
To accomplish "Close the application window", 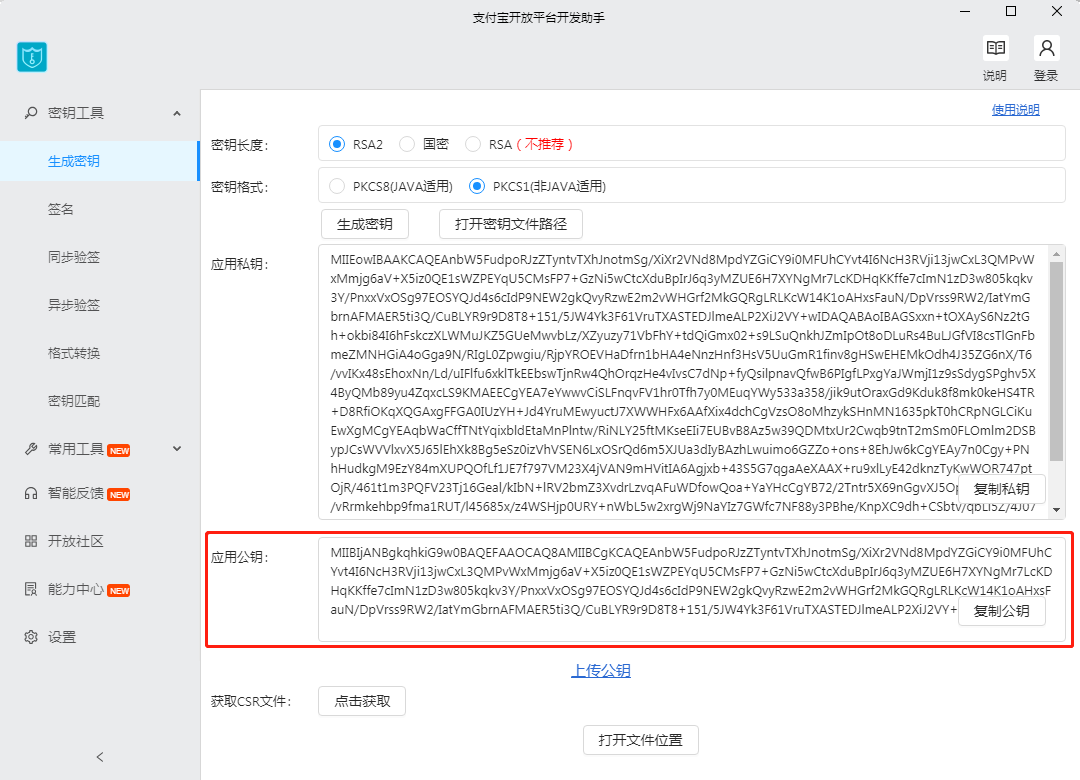I will pyautogui.click(x=1057, y=11).
